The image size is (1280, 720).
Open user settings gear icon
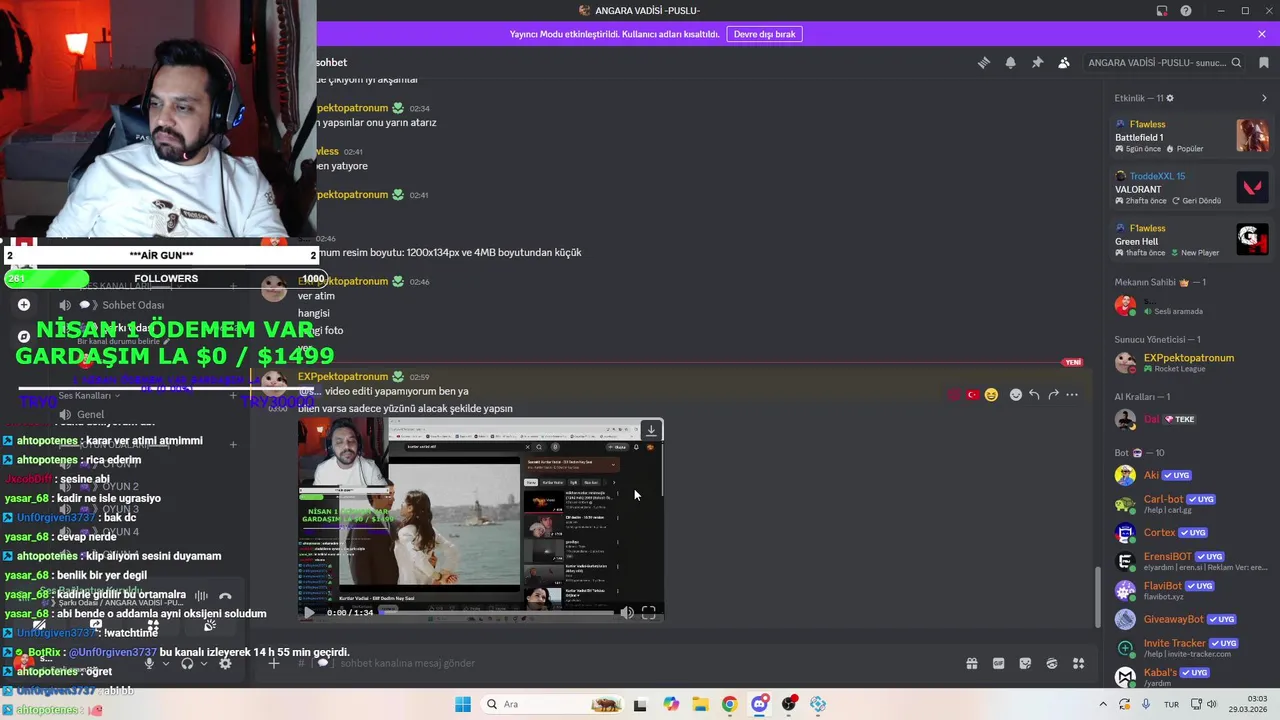(225, 663)
